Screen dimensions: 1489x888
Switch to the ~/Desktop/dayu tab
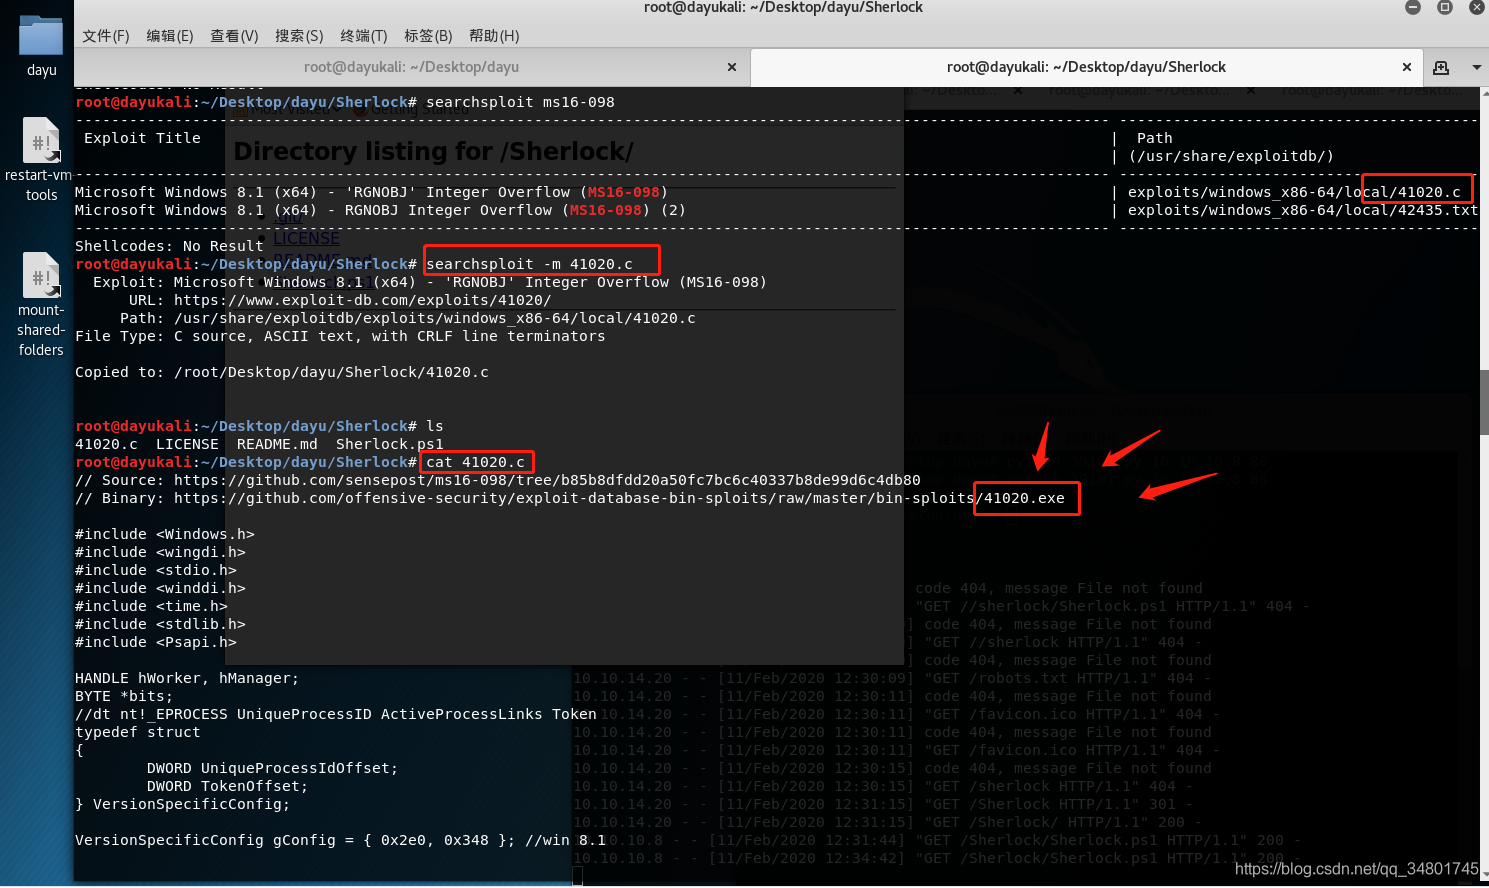pyautogui.click(x=411, y=67)
